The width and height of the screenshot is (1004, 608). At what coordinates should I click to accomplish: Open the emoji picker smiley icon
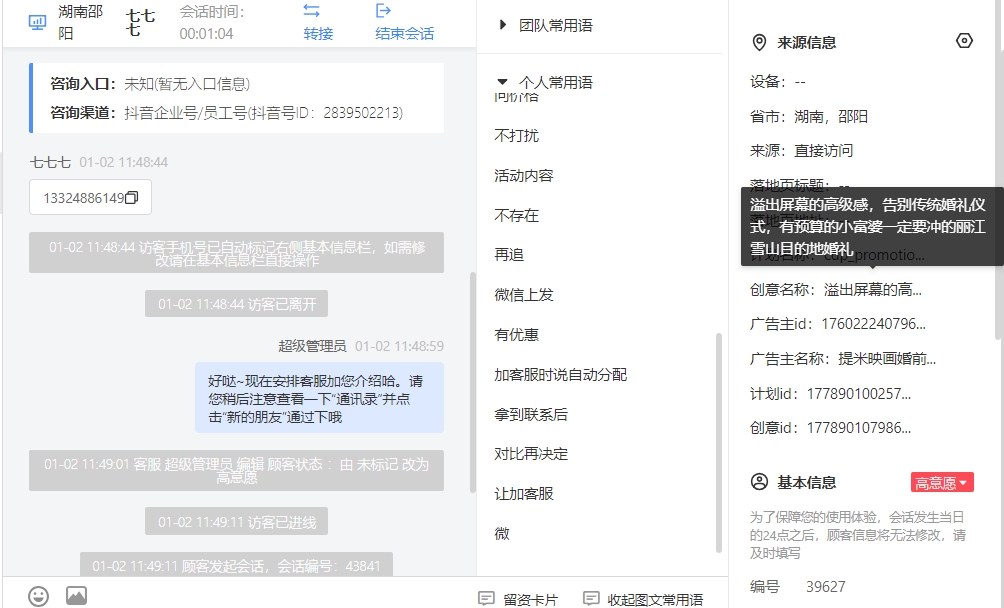[x=38, y=596]
